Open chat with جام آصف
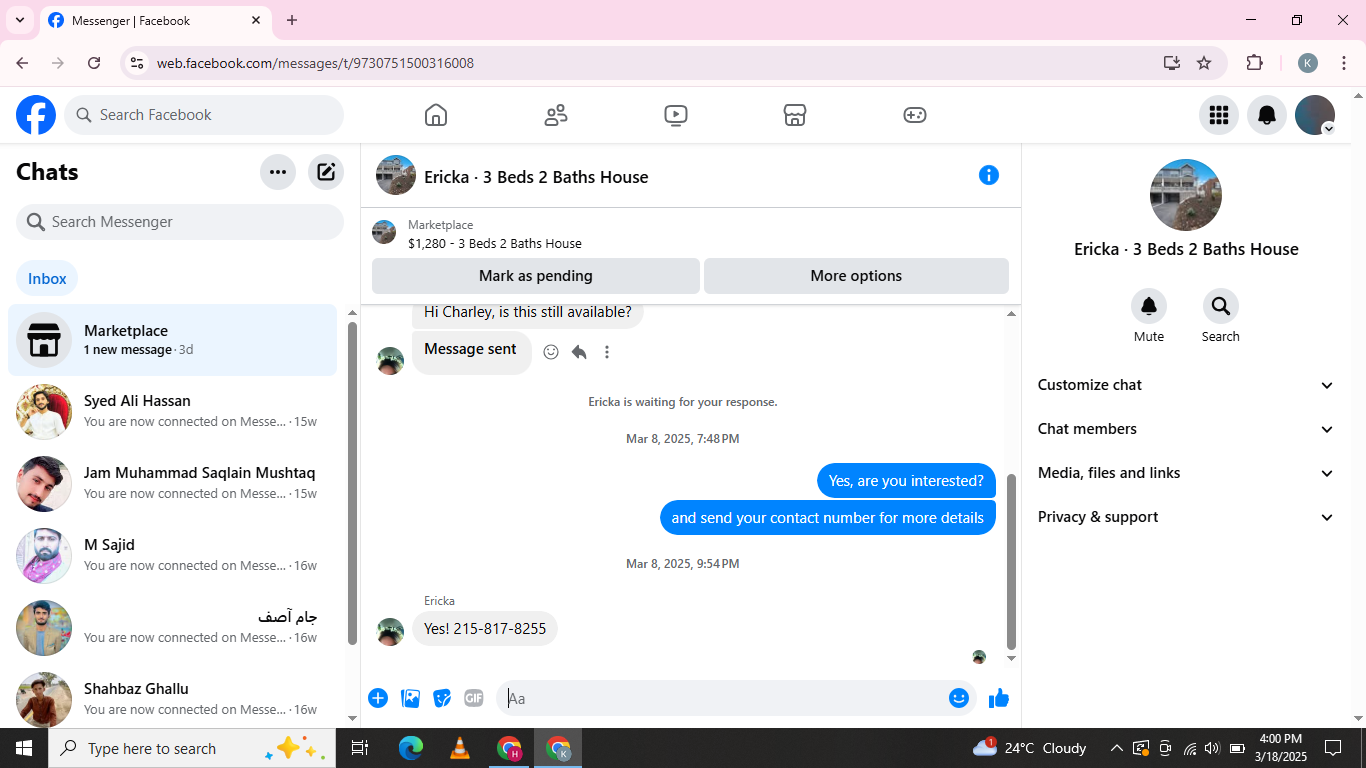The height and width of the screenshot is (768, 1366). 173,628
